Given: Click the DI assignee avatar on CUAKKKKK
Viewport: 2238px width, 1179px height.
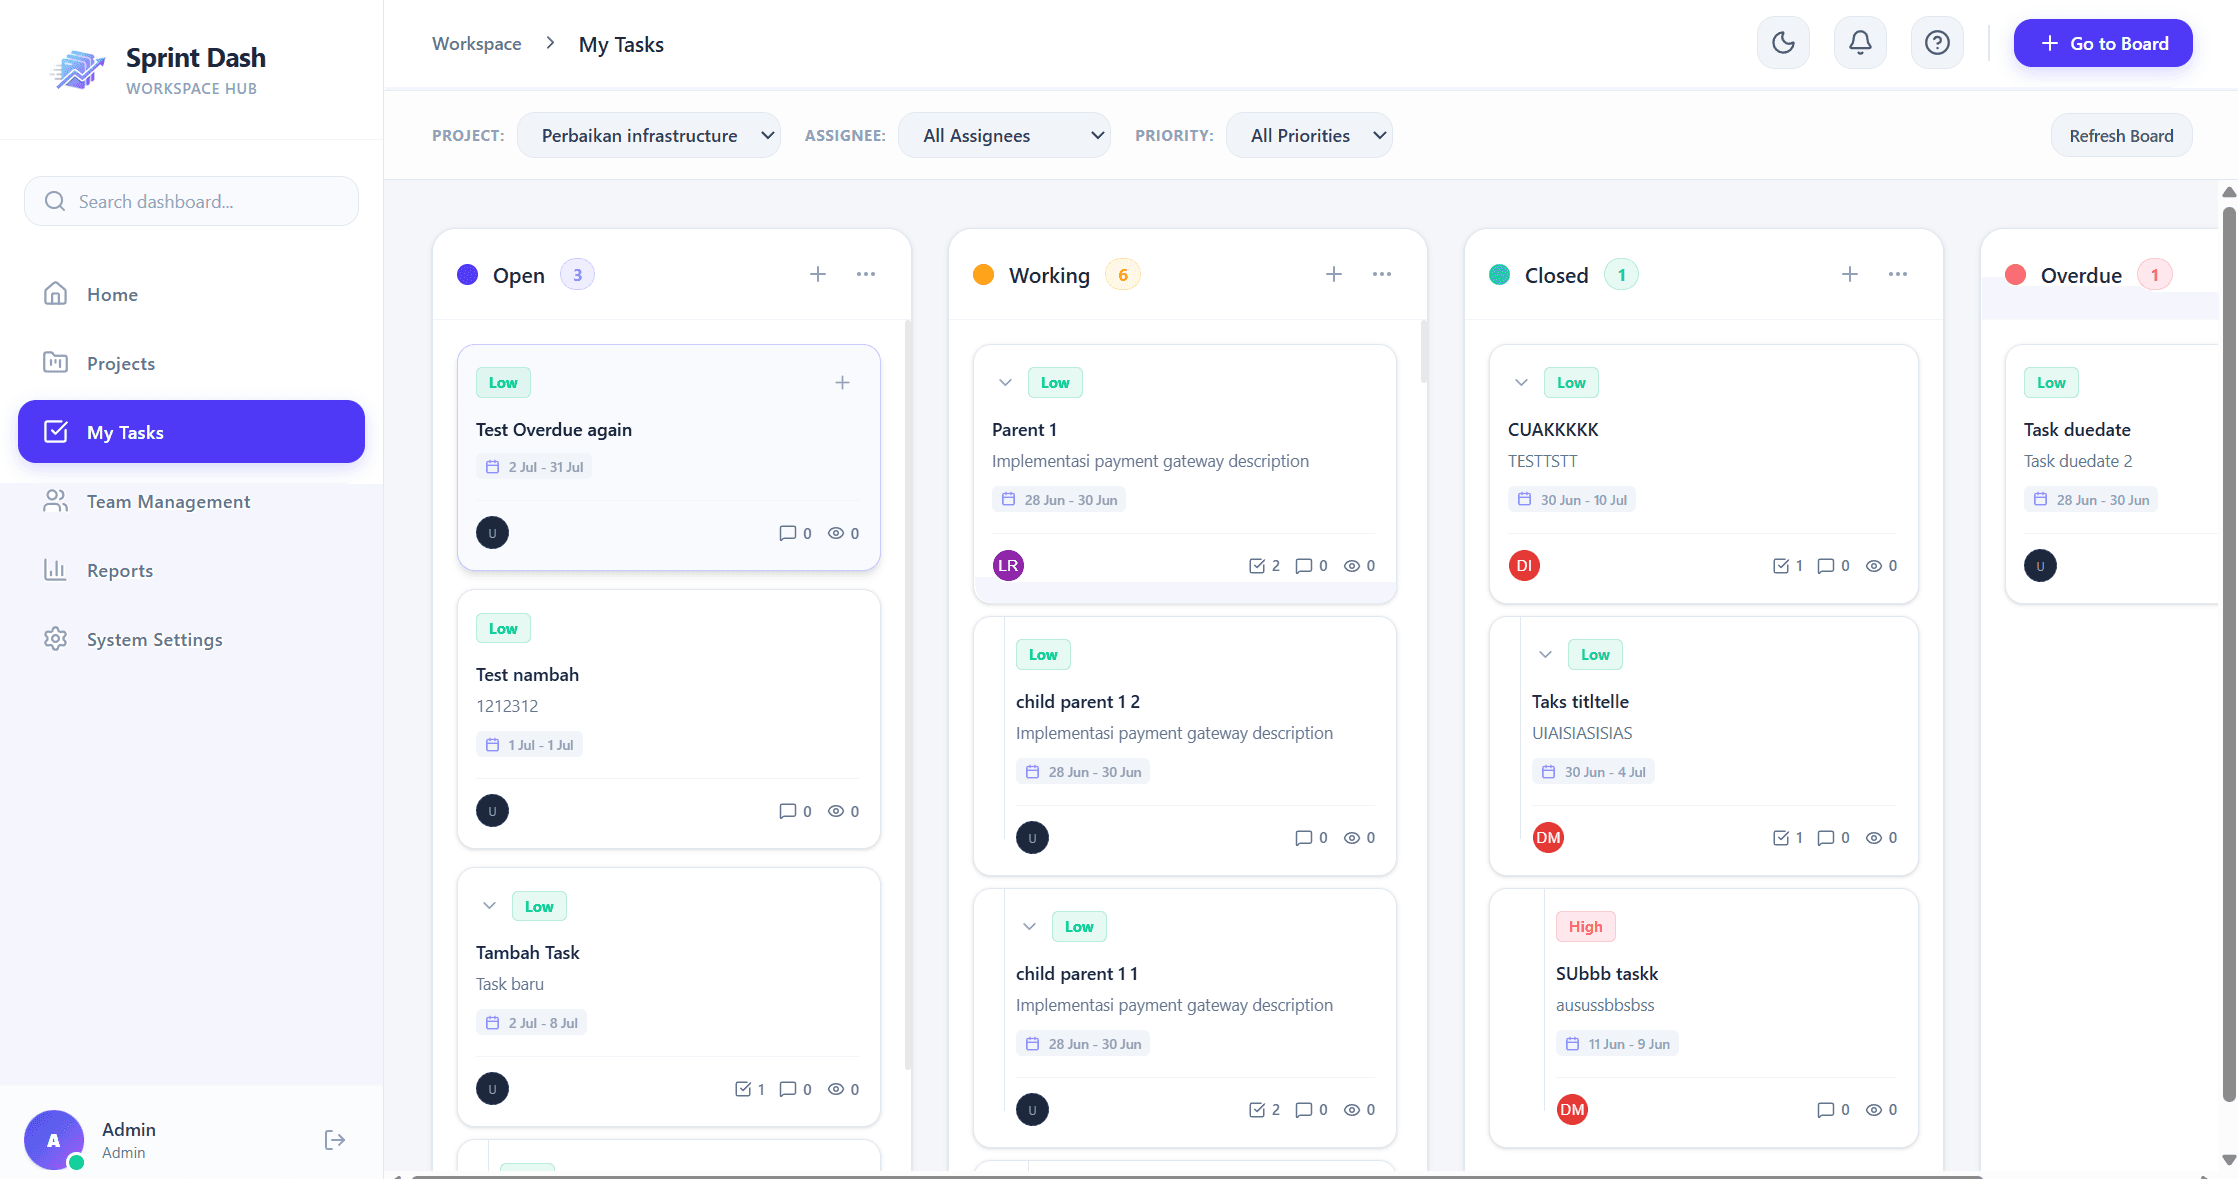Looking at the screenshot, I should (x=1524, y=566).
